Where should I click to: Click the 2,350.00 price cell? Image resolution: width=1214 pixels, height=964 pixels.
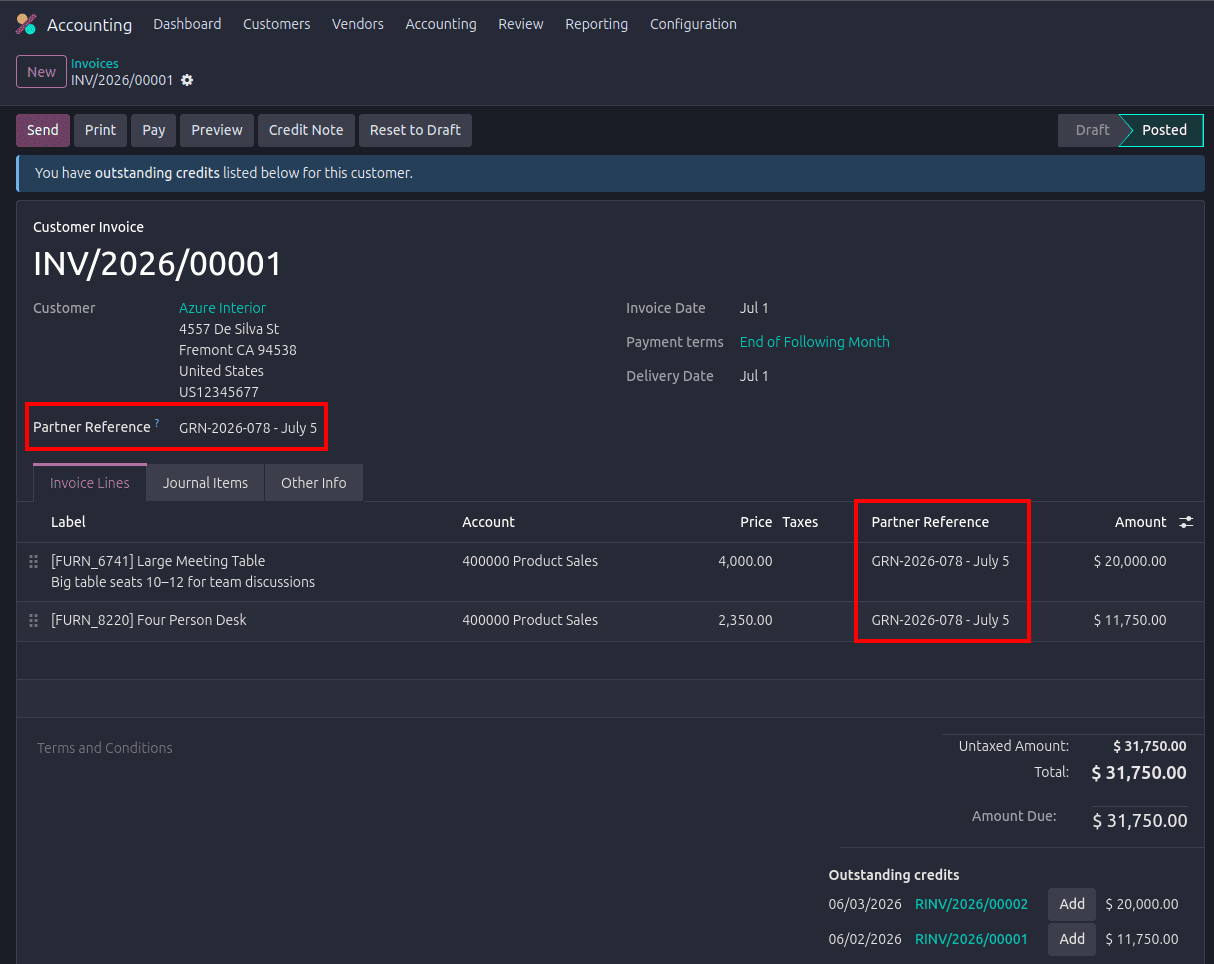coord(745,620)
